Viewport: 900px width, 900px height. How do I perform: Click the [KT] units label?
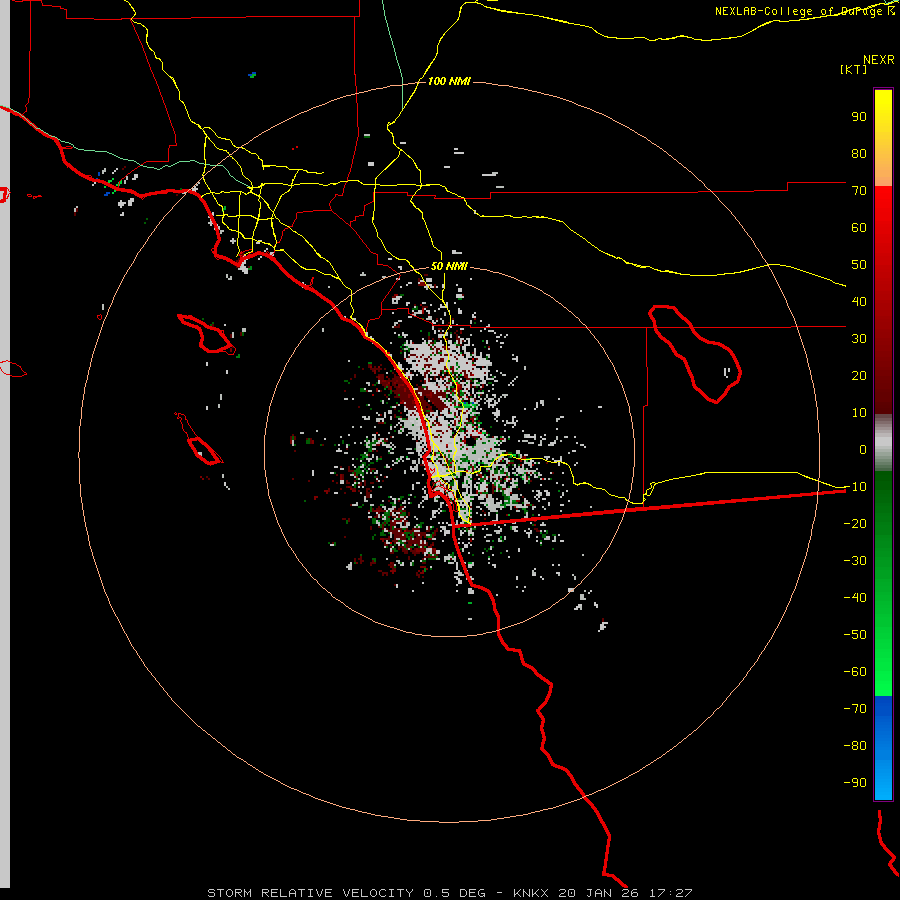853,69
